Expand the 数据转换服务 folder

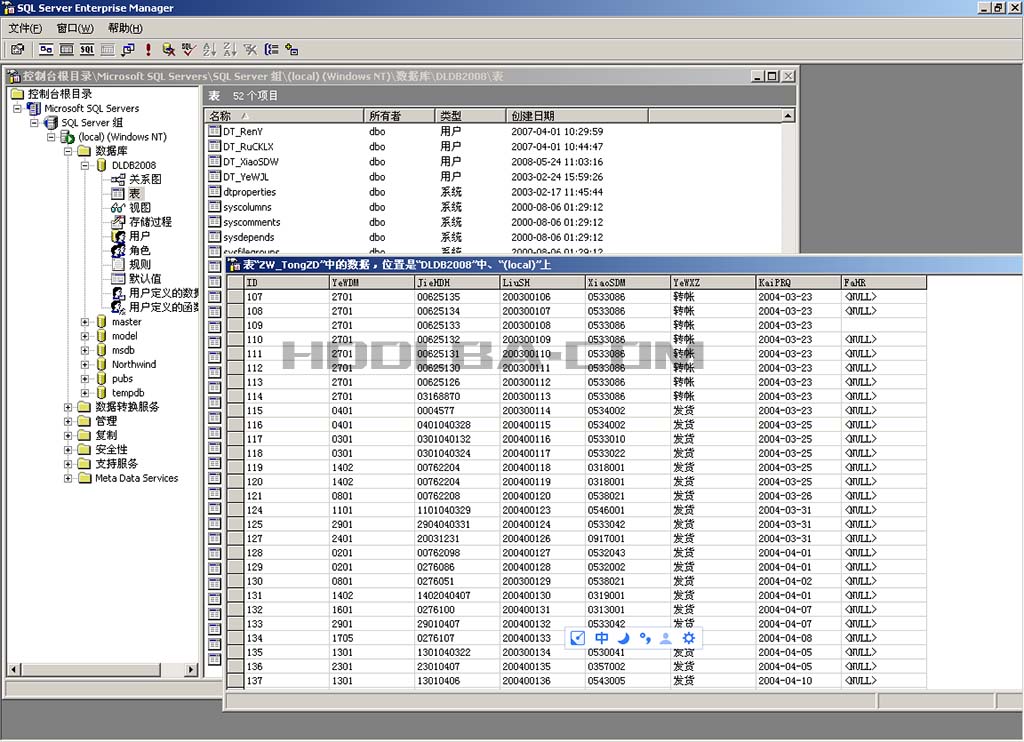coord(68,407)
